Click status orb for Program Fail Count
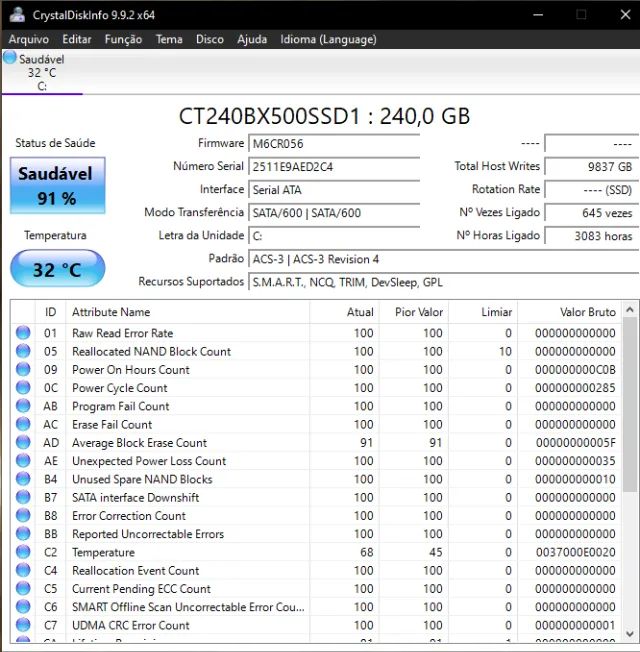 (23, 406)
